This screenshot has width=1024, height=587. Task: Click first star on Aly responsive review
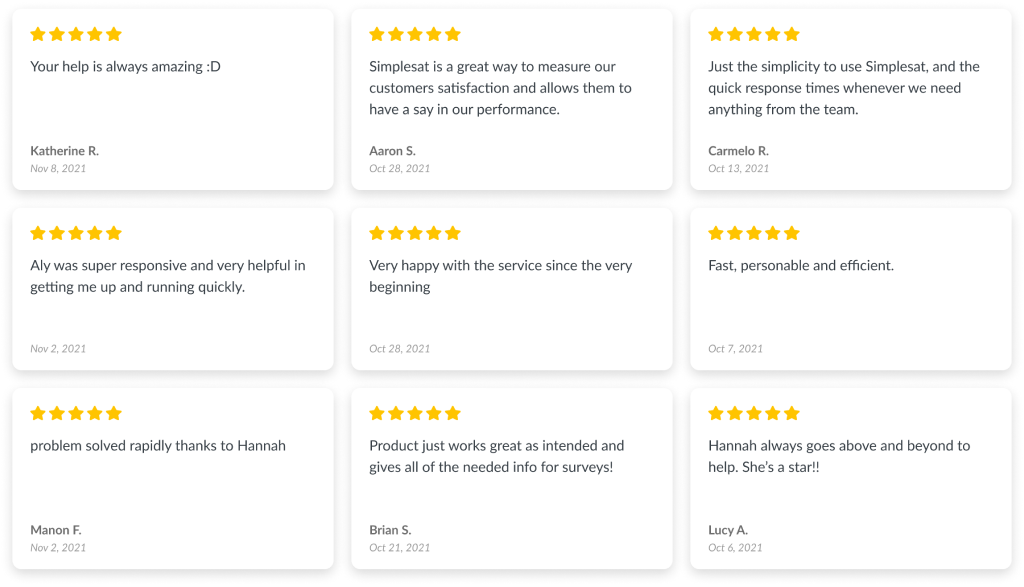[38, 233]
